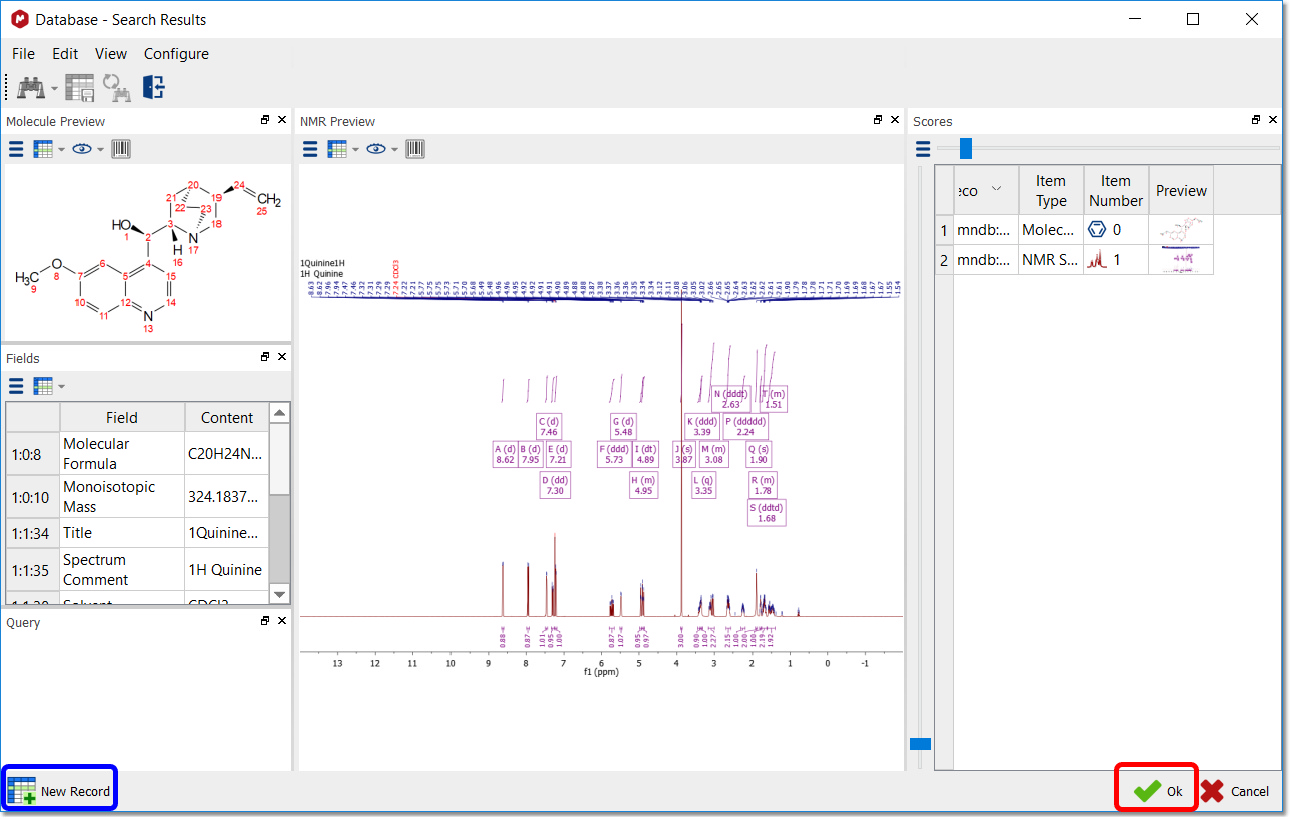Click the Ok button
The width and height of the screenshot is (1290, 819).
coord(1157,791)
